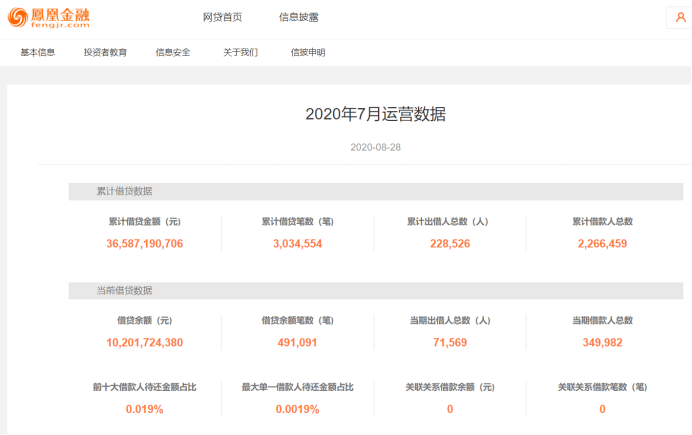Click the 借贷余额 value 10,201,724,380
This screenshot has height=435, width=692.
(x=144, y=342)
